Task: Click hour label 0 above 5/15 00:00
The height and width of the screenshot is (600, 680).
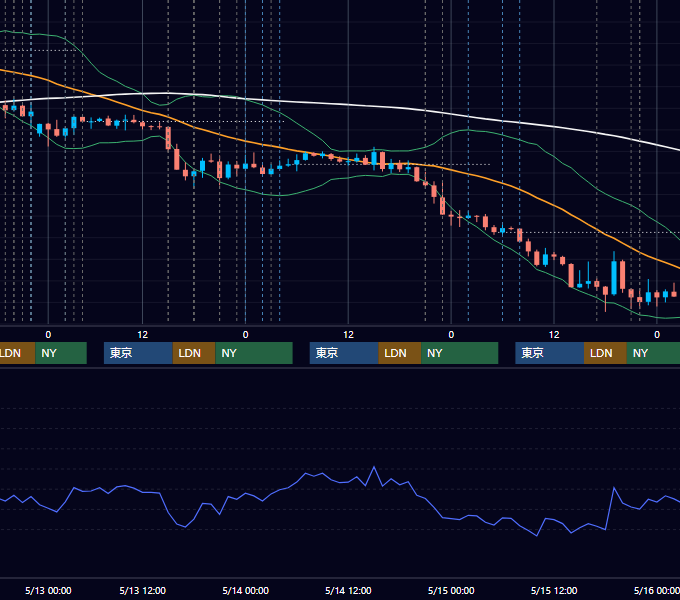Action: pyautogui.click(x=451, y=335)
